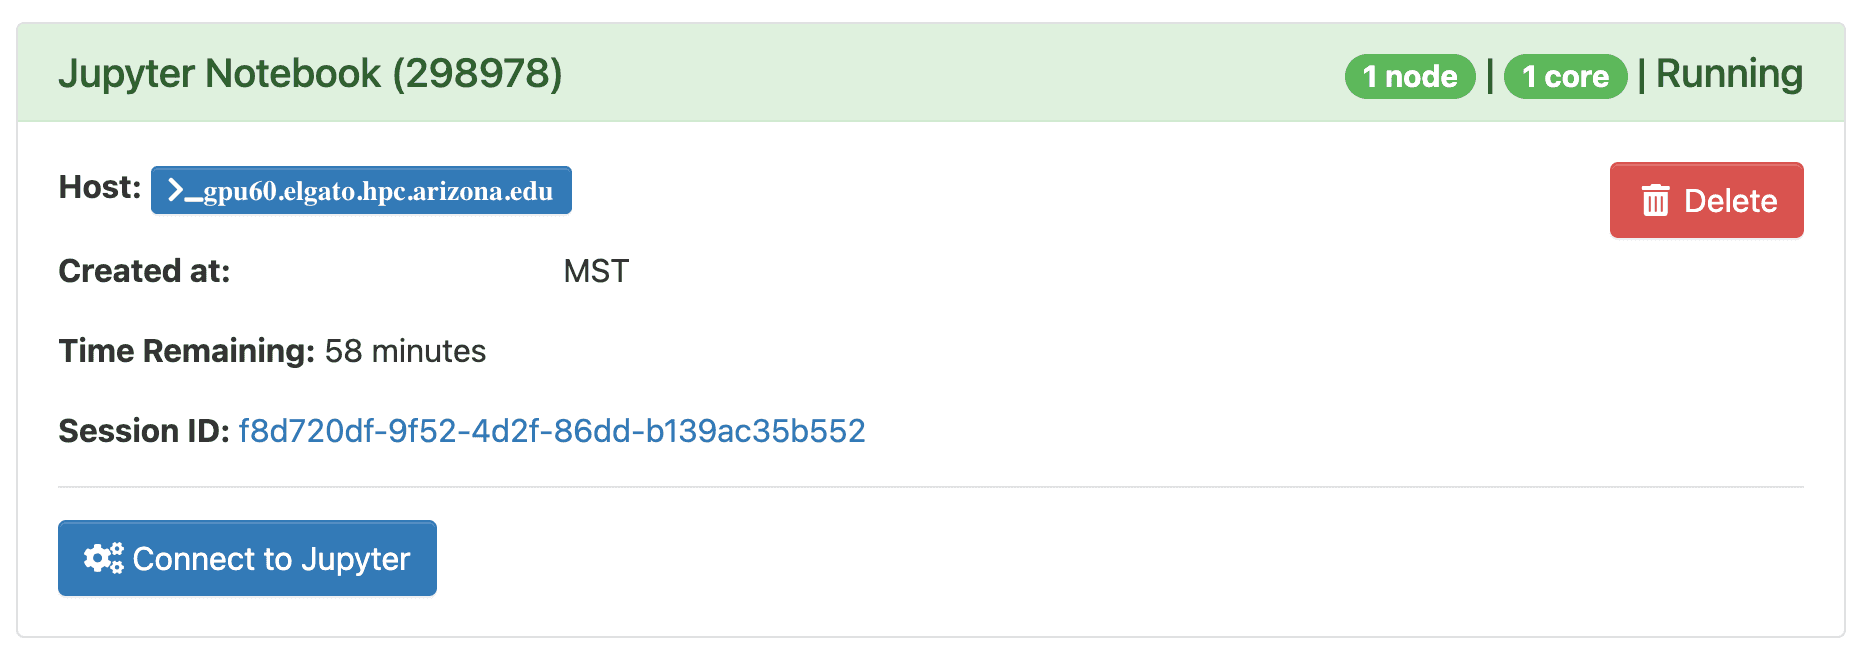The width and height of the screenshot is (1866, 664).
Task: Click the Delete button
Action: click(1706, 200)
